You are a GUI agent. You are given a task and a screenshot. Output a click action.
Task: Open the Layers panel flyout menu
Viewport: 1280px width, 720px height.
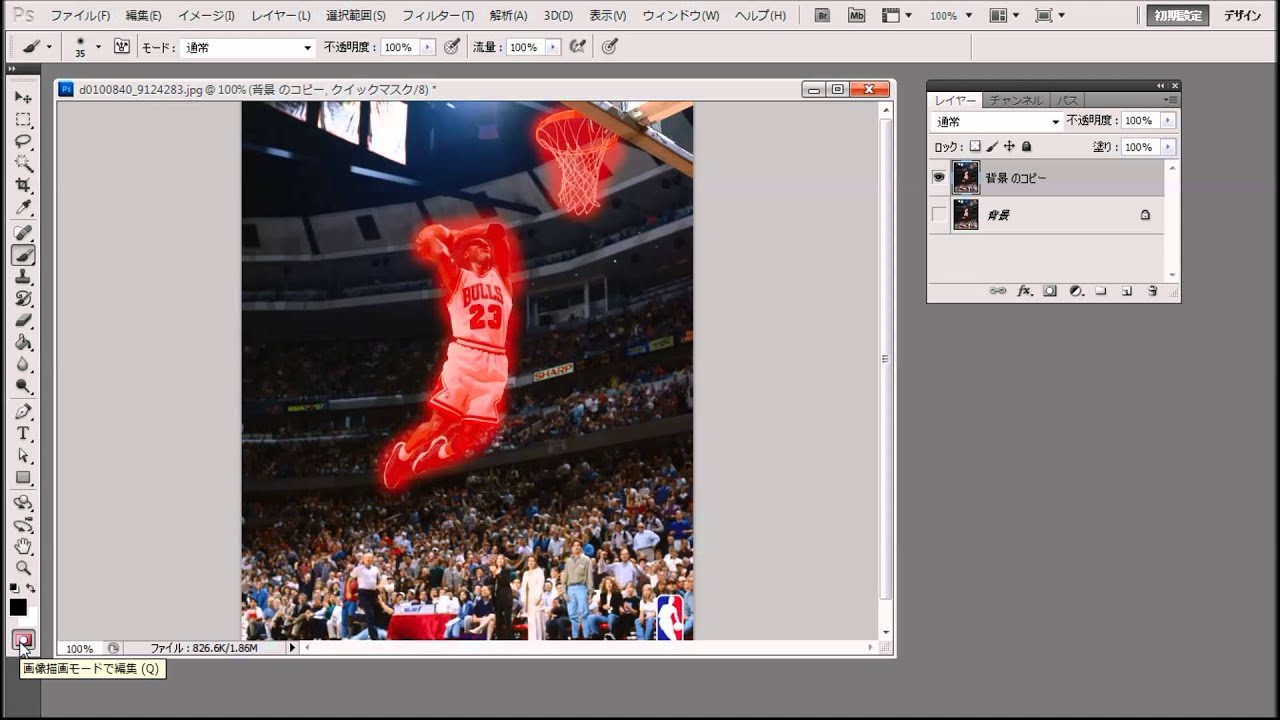1171,100
